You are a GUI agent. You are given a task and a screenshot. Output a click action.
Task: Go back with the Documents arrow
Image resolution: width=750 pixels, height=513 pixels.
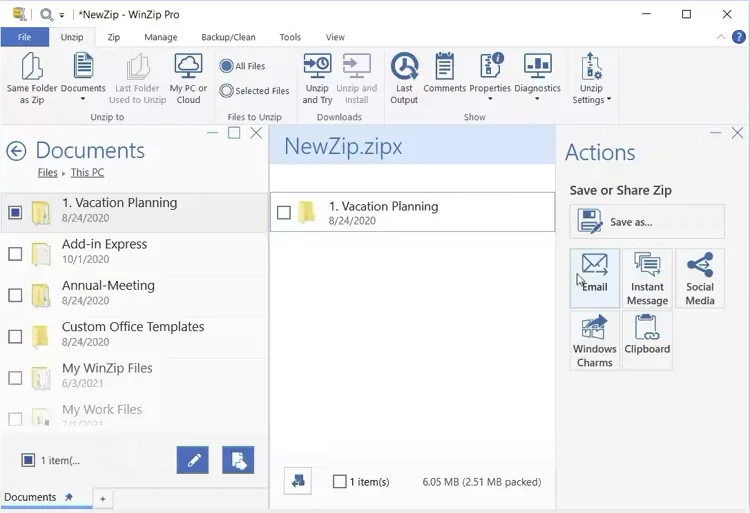tap(16, 152)
